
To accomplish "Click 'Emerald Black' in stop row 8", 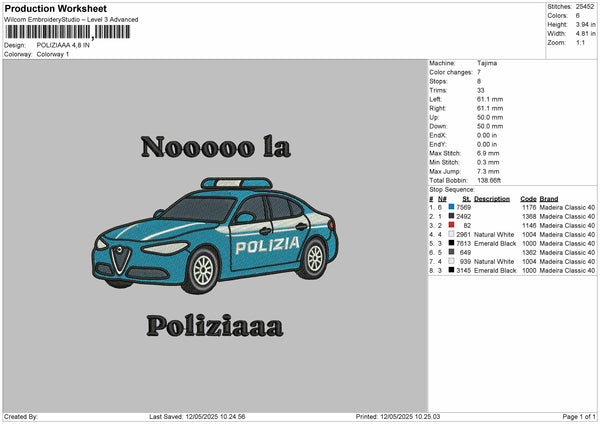I will [495, 271].
